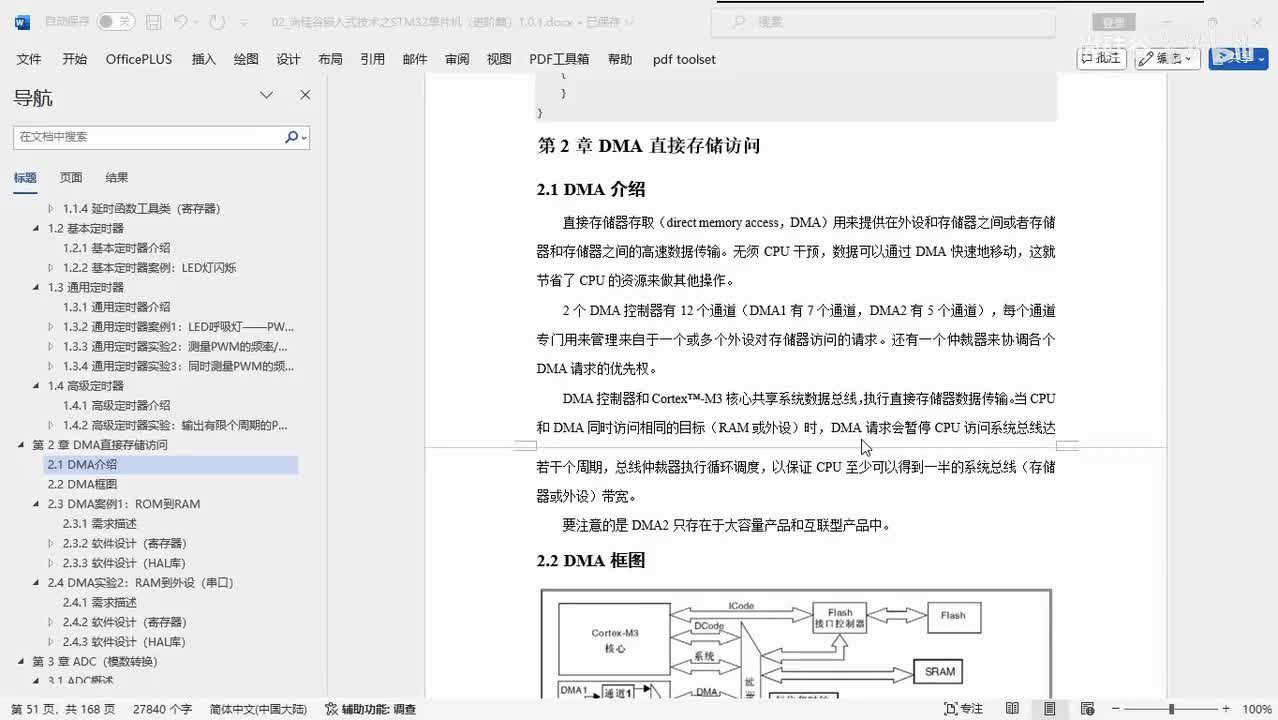Click the 批注 comments button
This screenshot has width=1278, height=720.
pyautogui.click(x=1101, y=58)
